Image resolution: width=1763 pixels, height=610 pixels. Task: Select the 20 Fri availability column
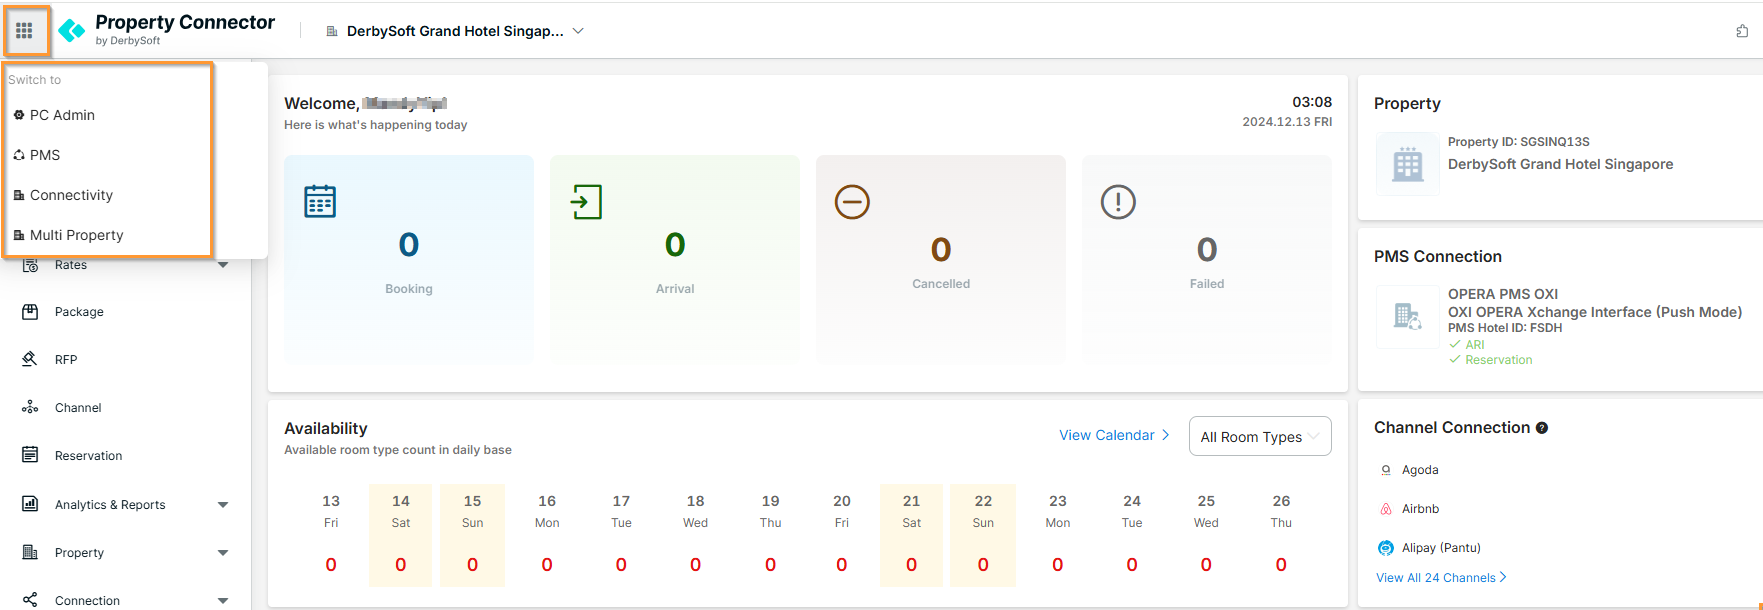[842, 535]
